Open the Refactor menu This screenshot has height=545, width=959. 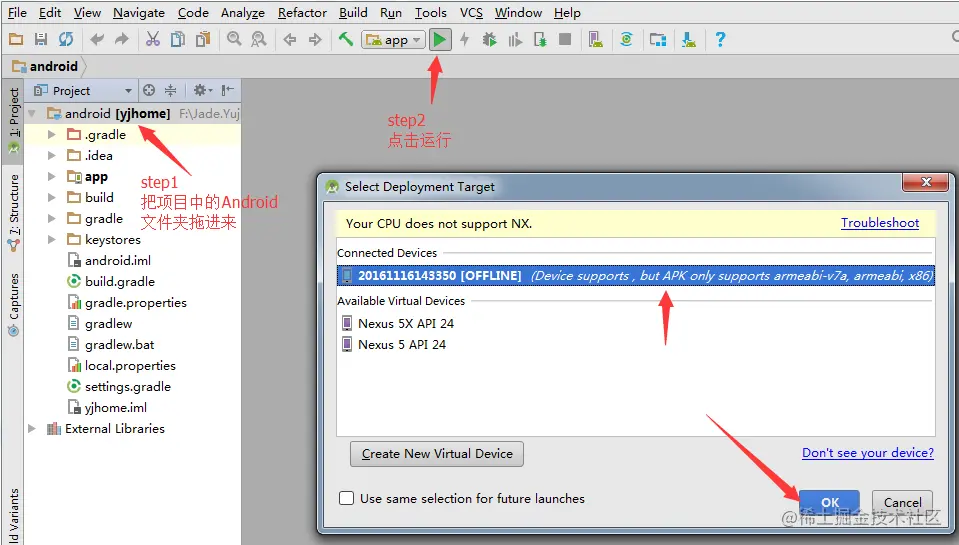302,13
